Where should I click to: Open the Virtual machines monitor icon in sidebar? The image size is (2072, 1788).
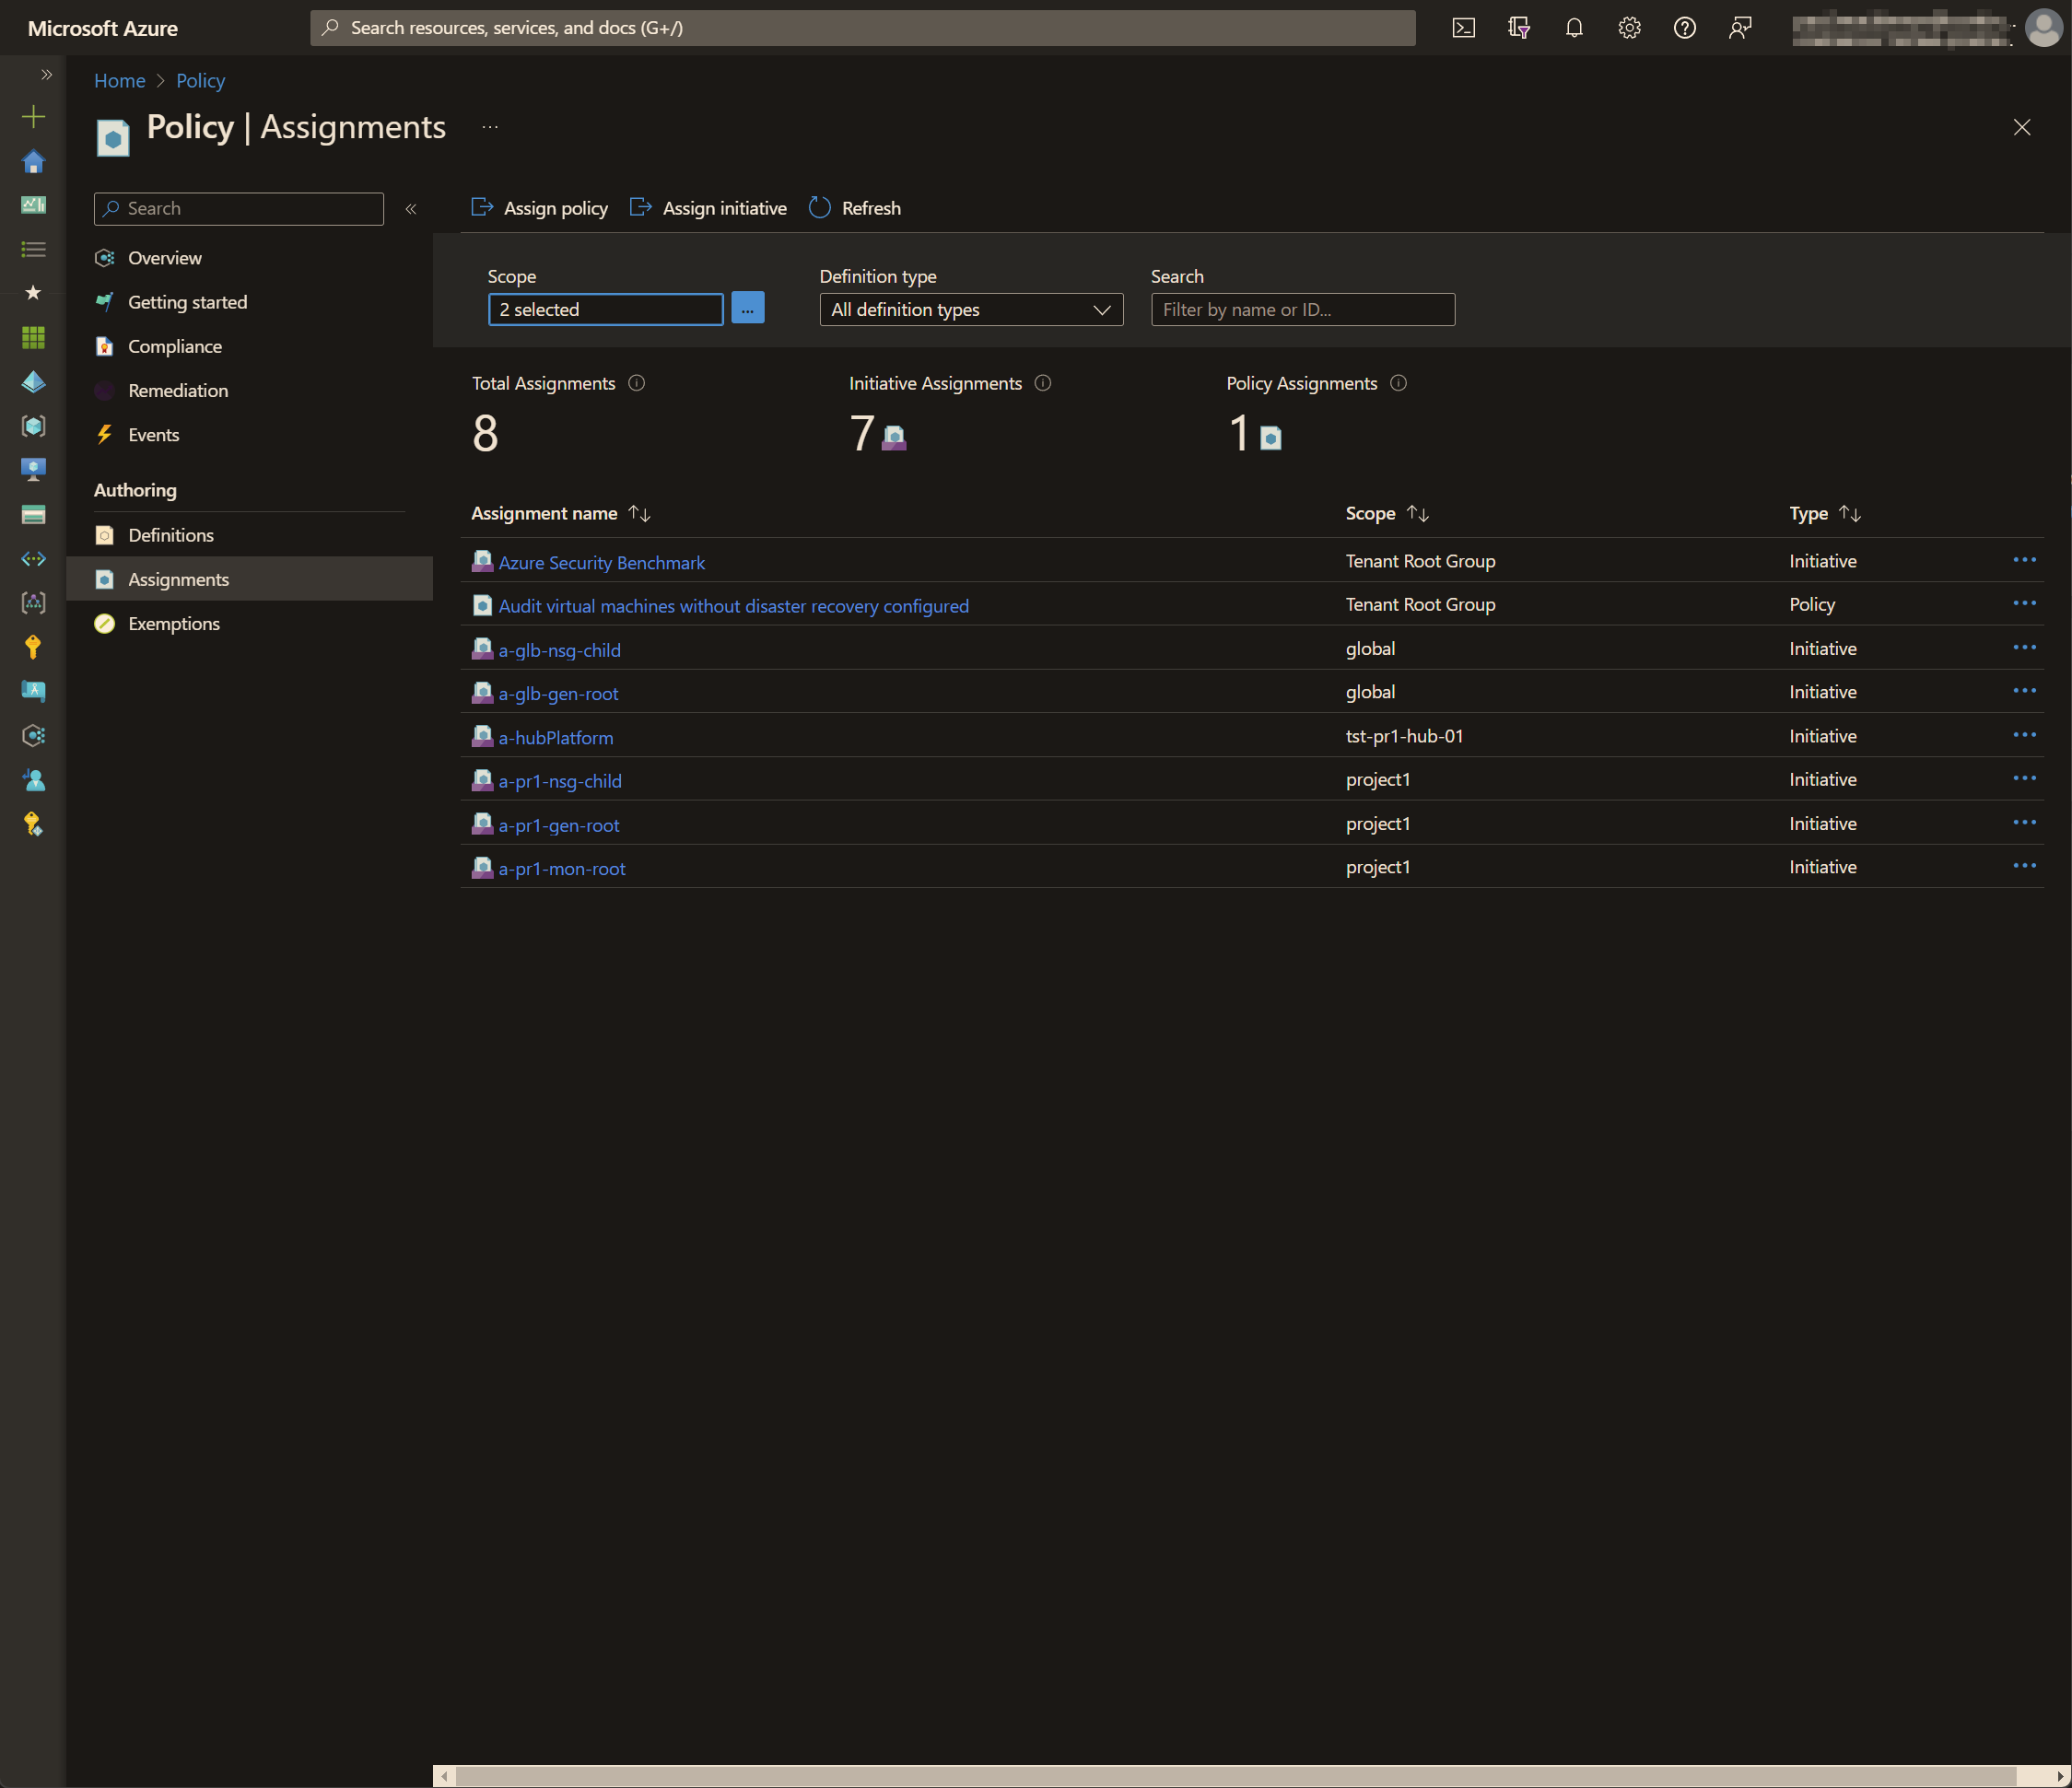pyautogui.click(x=33, y=470)
